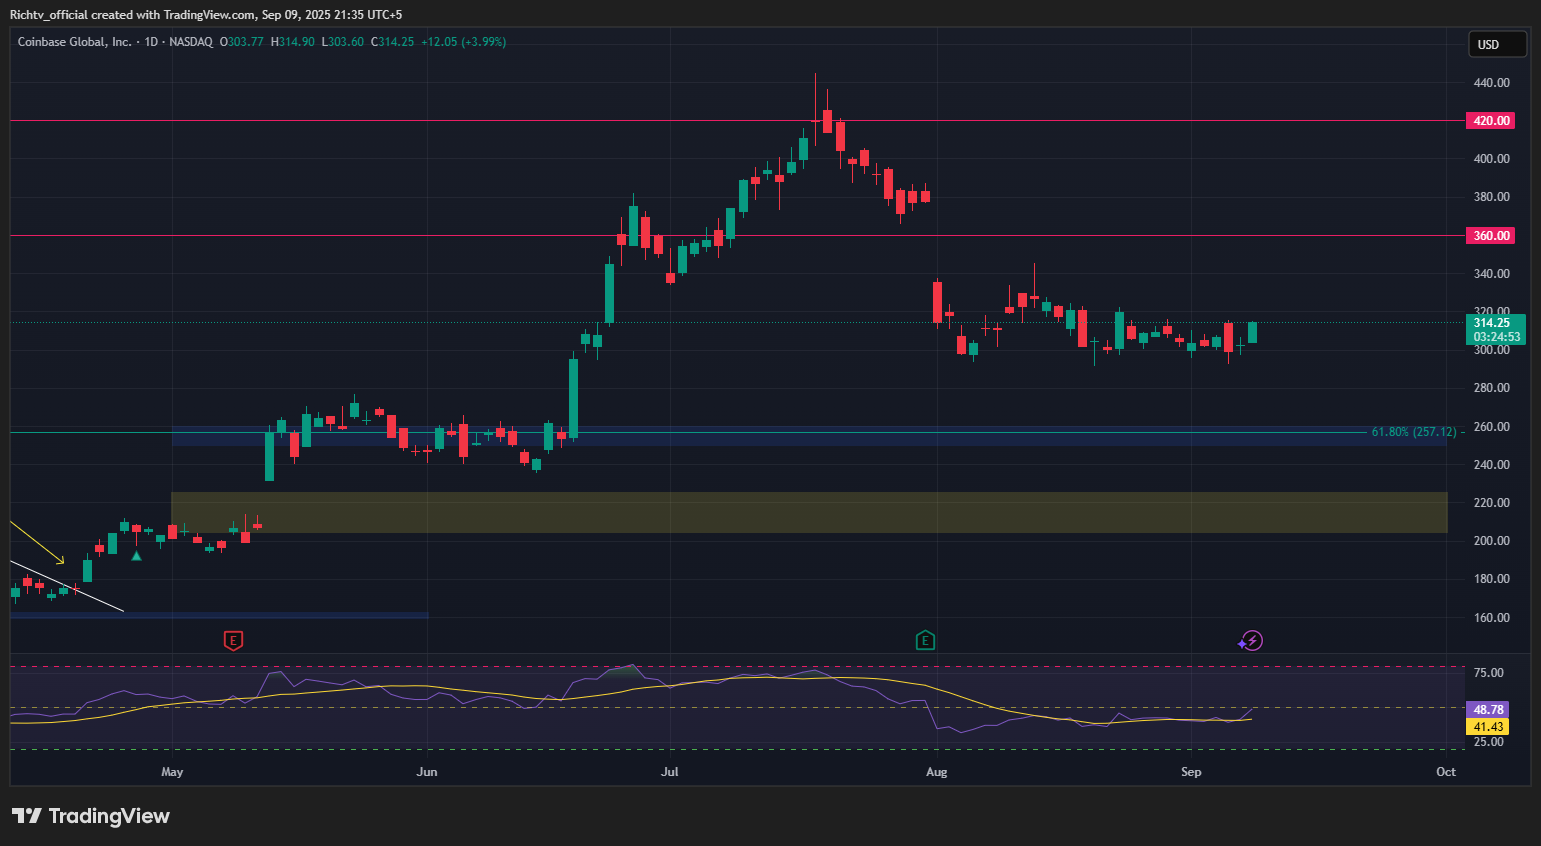Click the green up-triangle marker below the candles

click(137, 556)
